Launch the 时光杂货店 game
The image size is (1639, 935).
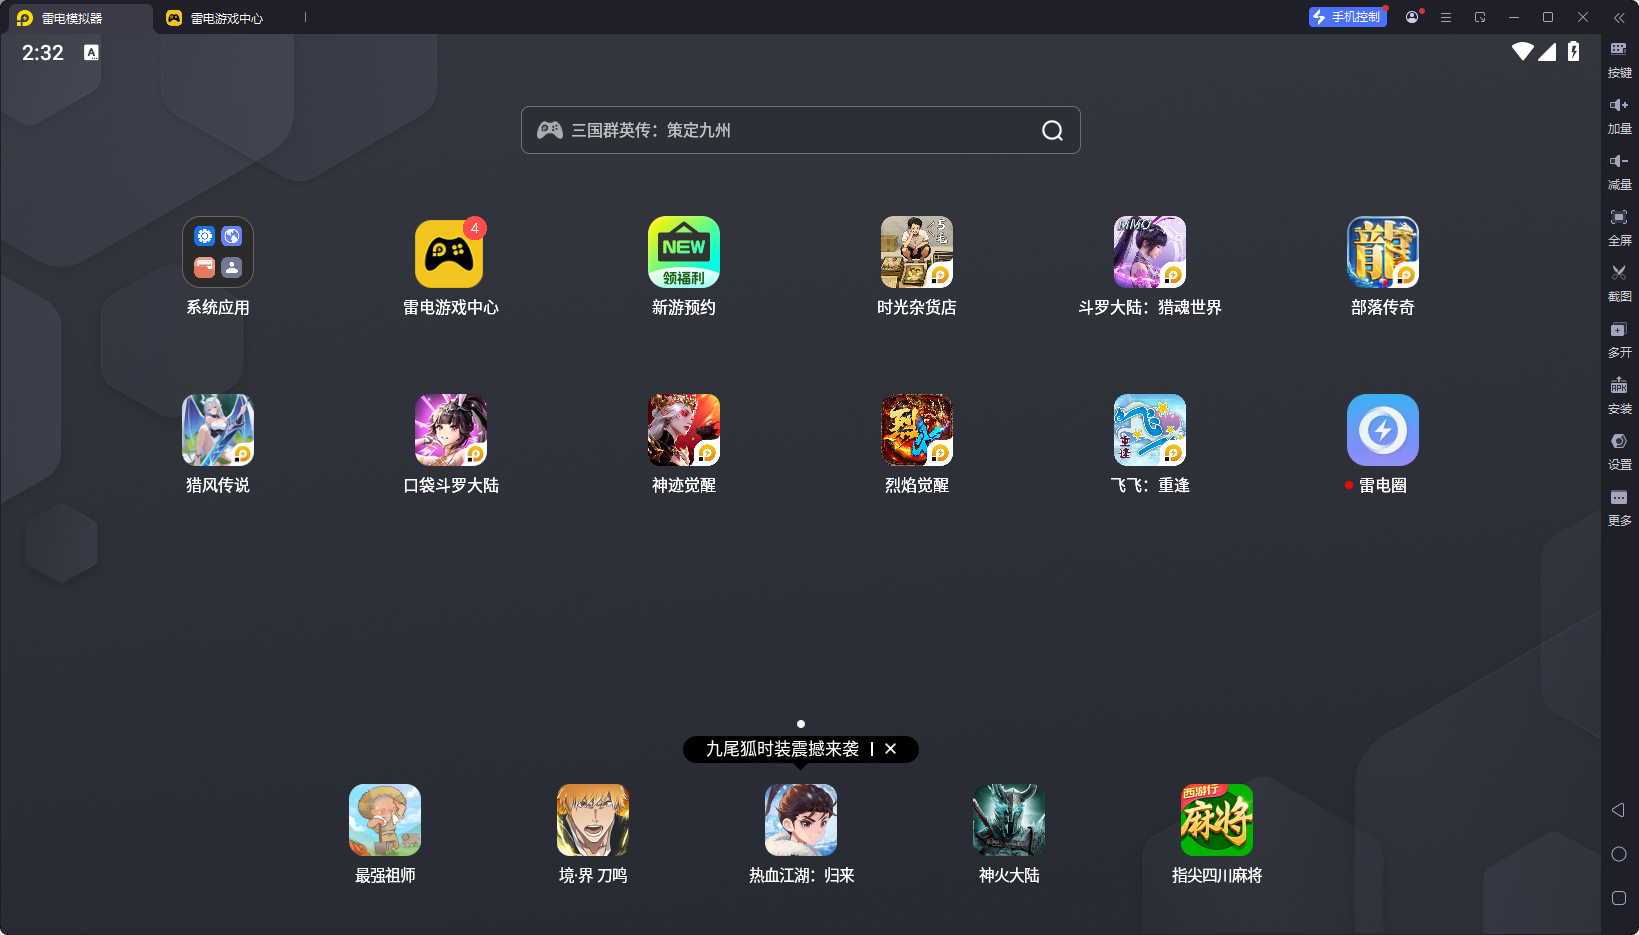click(x=917, y=252)
